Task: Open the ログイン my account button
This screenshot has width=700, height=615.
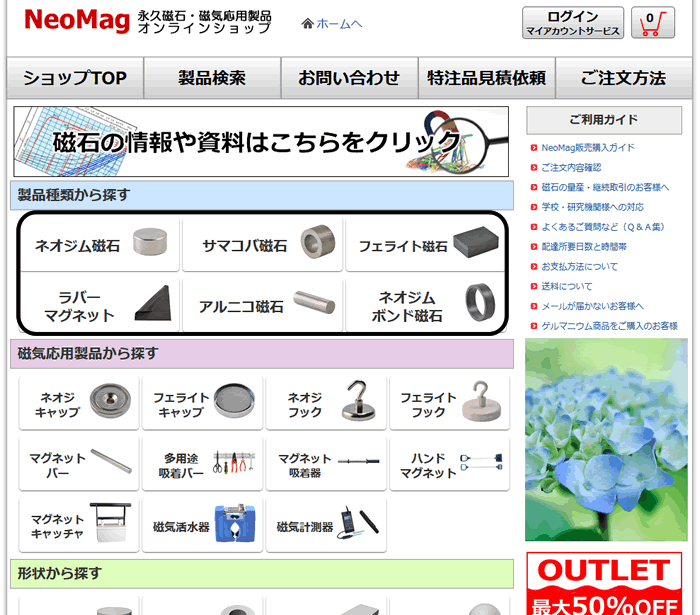Action: click(573, 22)
